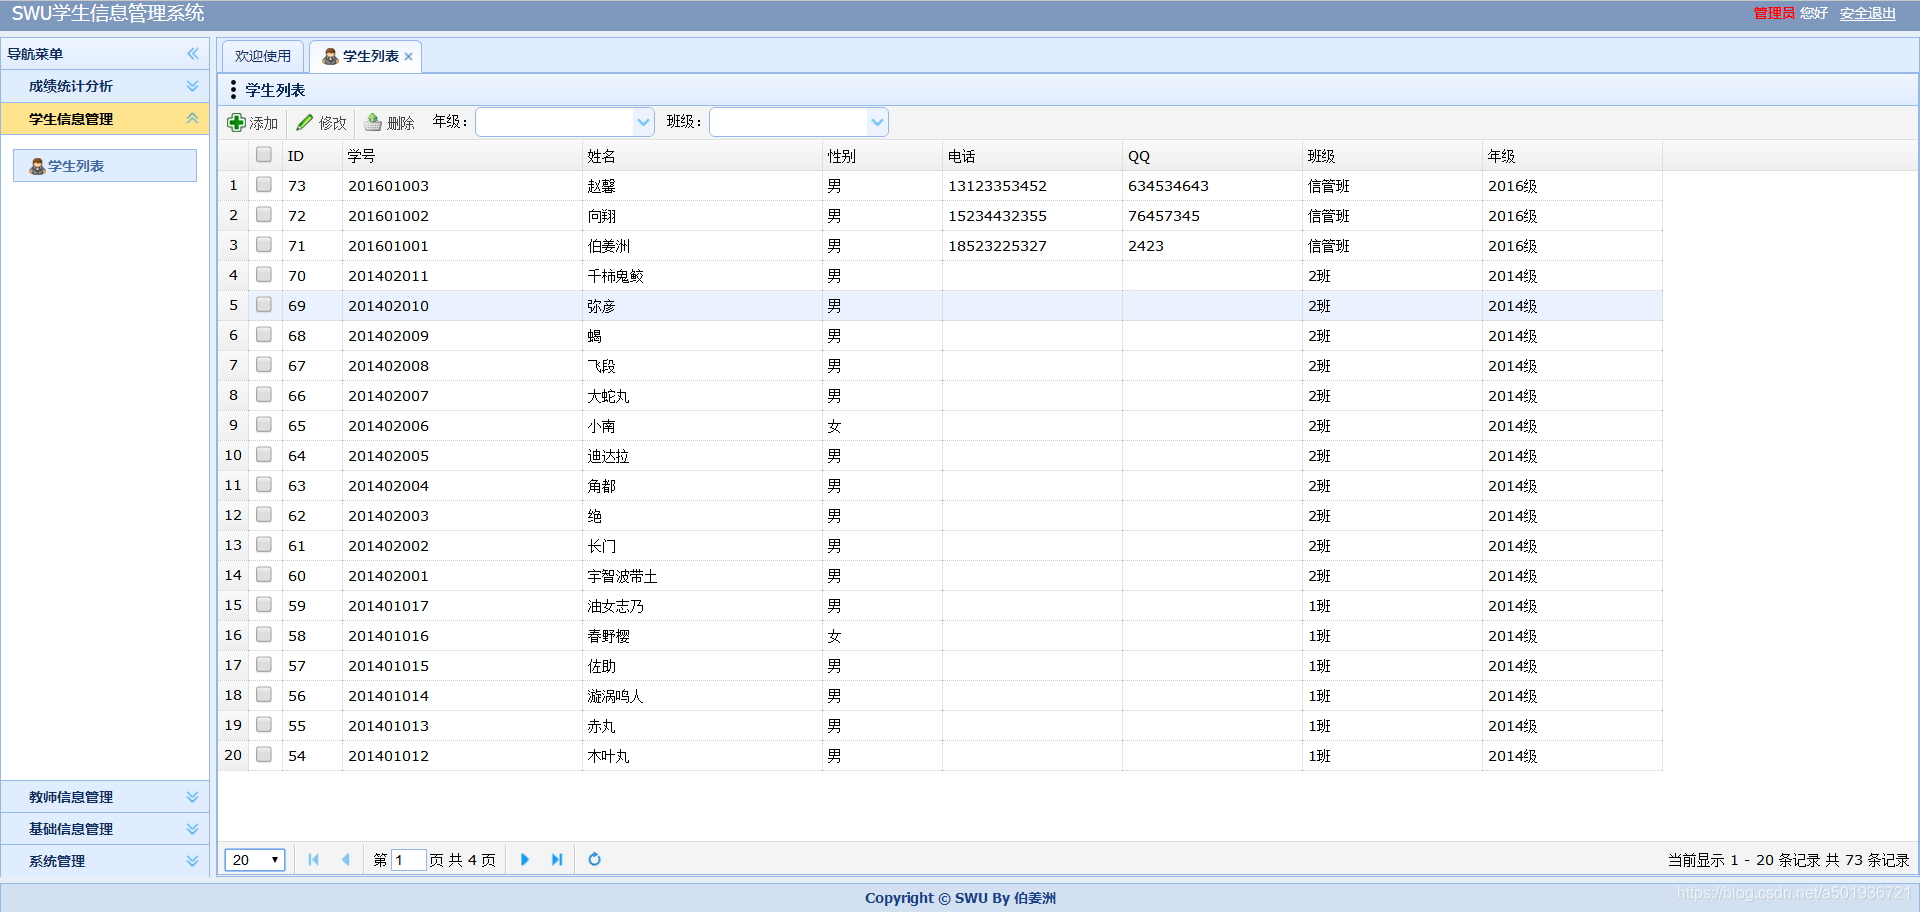Check the row for 宇智波带土

pyautogui.click(x=264, y=574)
